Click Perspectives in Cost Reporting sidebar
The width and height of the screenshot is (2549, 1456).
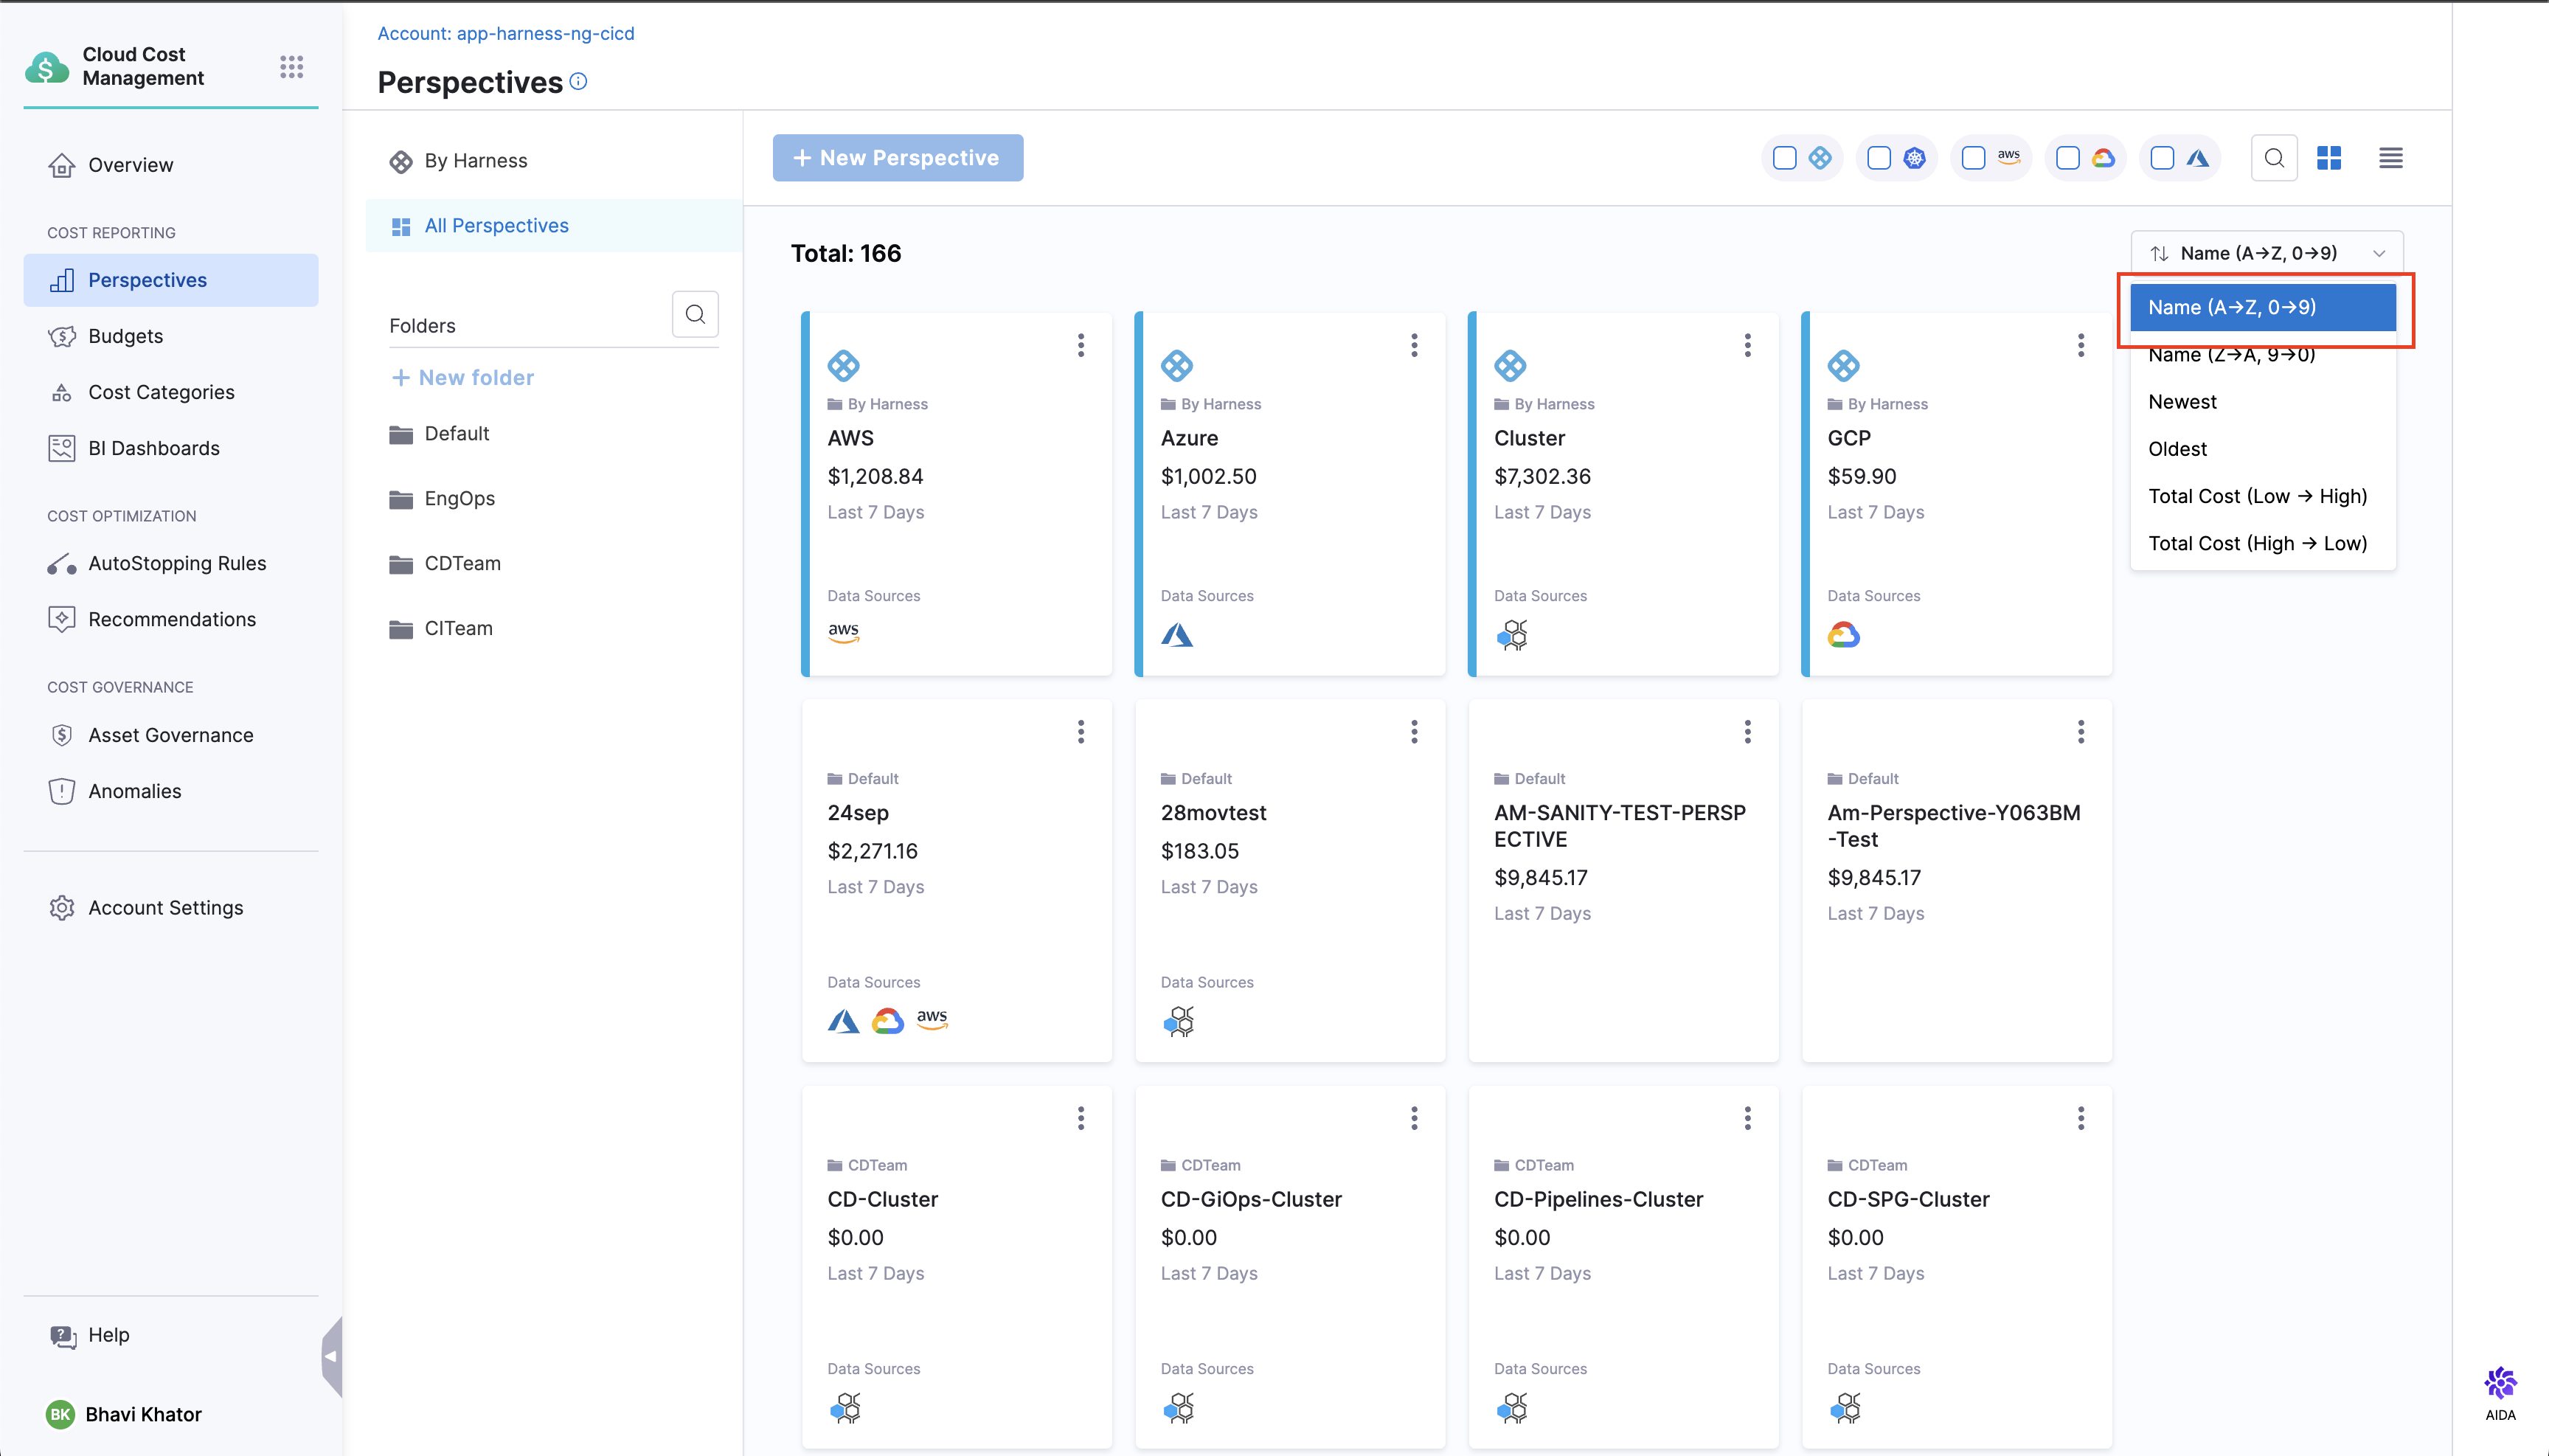171,280
